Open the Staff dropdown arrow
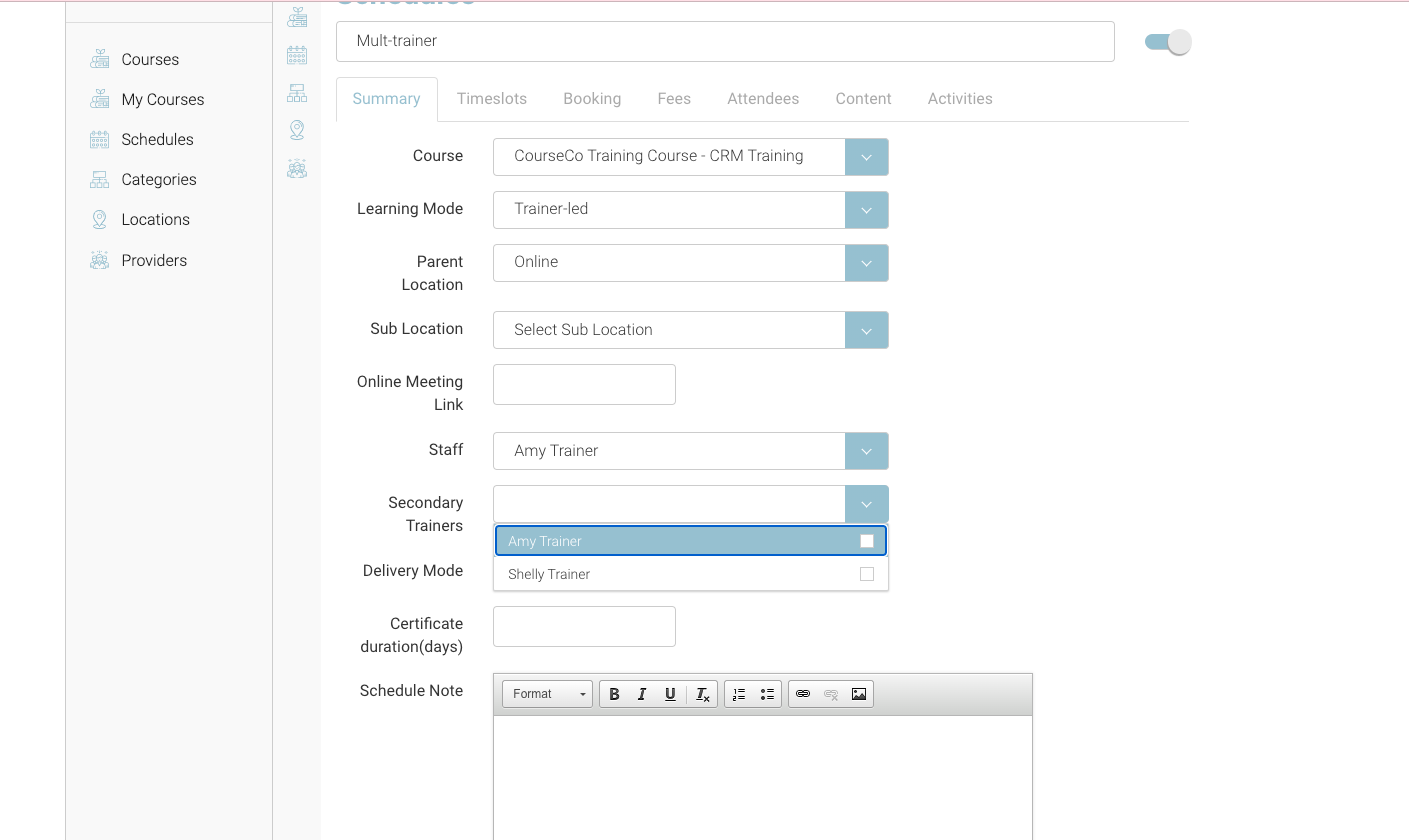1409x840 pixels. 866,451
